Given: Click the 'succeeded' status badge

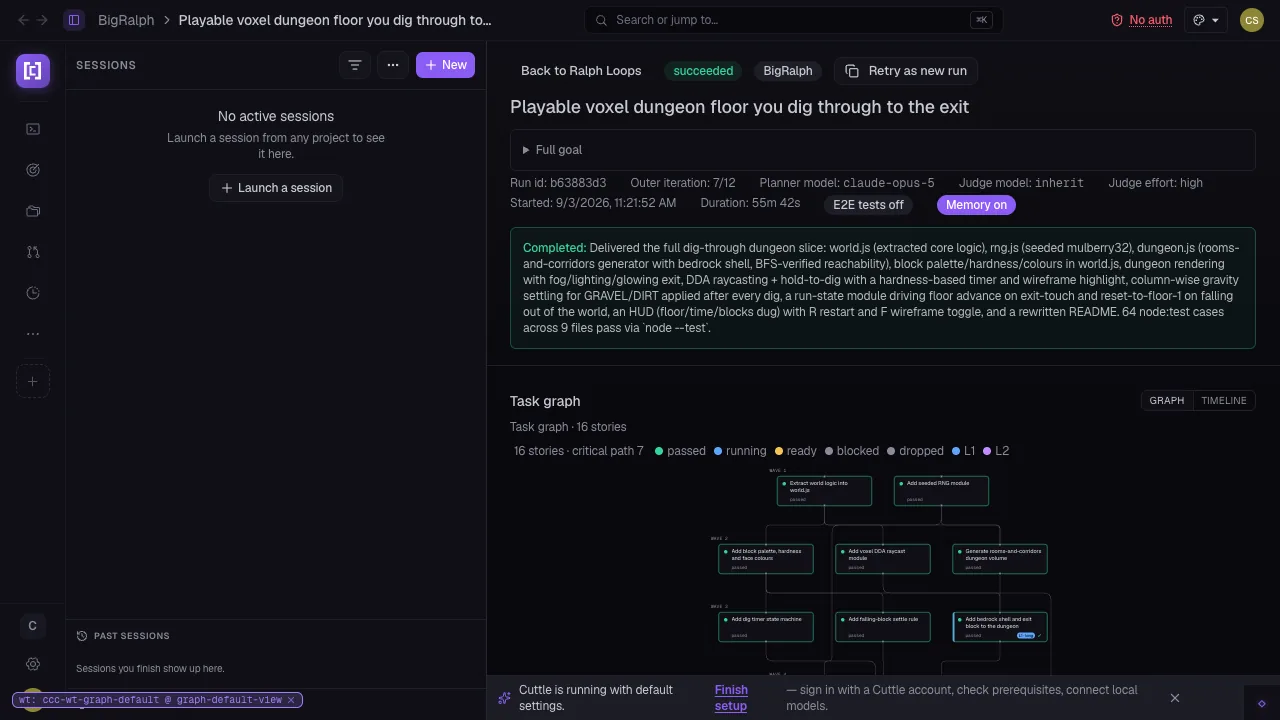Looking at the screenshot, I should point(703,71).
